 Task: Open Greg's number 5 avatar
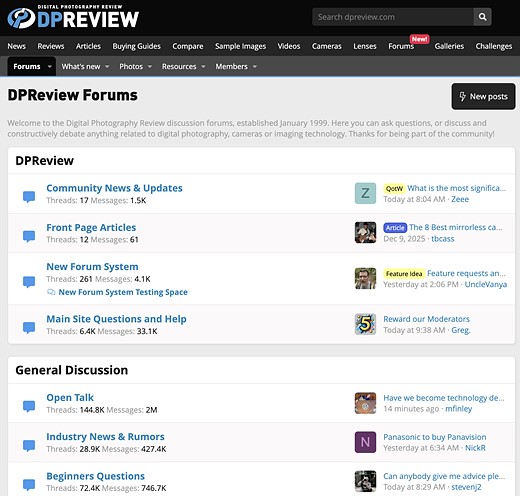pyautogui.click(x=365, y=324)
